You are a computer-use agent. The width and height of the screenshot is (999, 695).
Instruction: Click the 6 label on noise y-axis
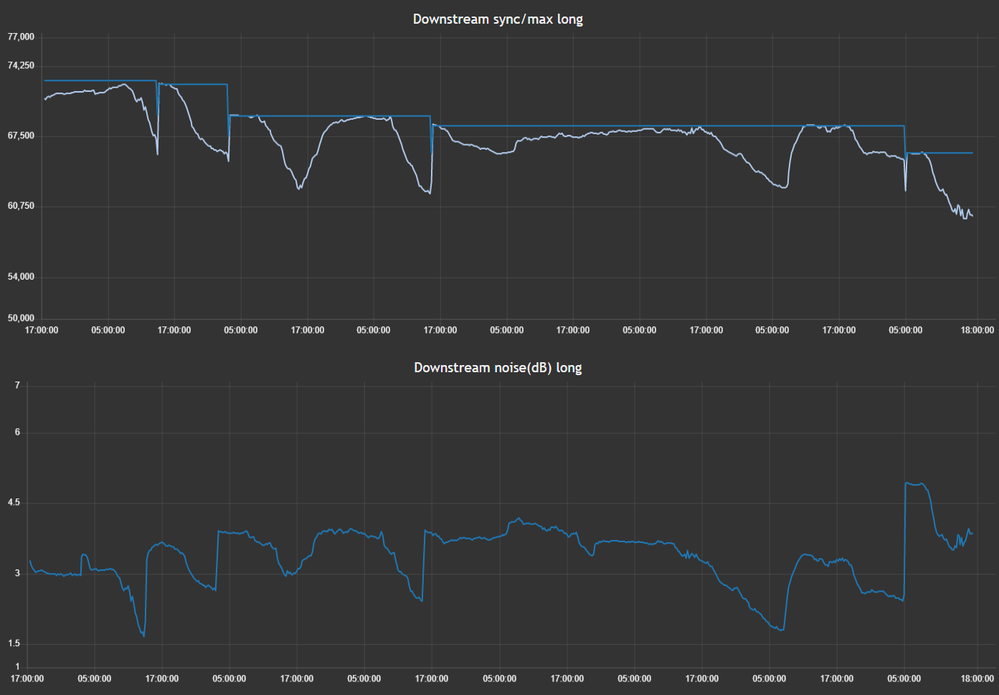17,433
